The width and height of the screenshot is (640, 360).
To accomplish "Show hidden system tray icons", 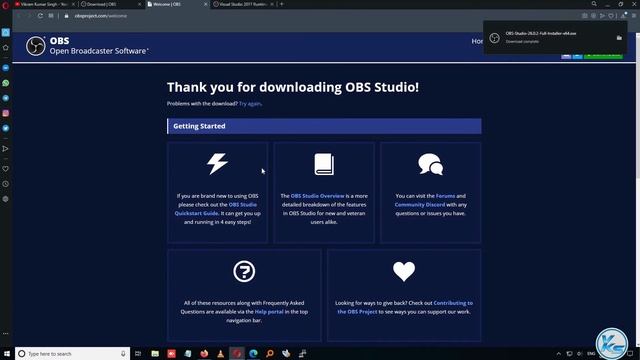I will [x=558, y=353].
